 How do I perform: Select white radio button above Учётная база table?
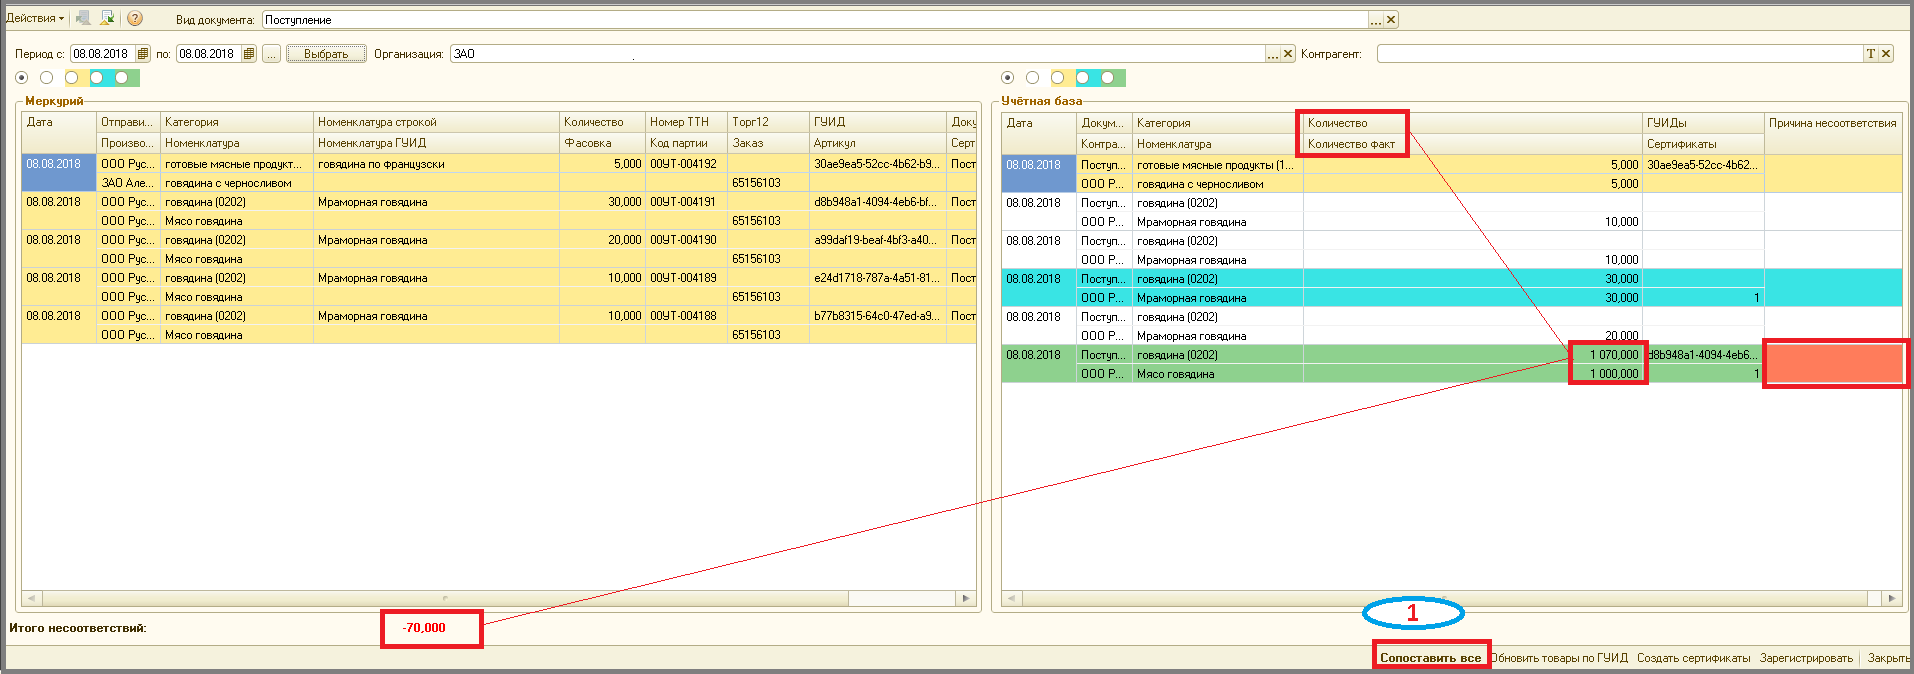(x=1032, y=78)
